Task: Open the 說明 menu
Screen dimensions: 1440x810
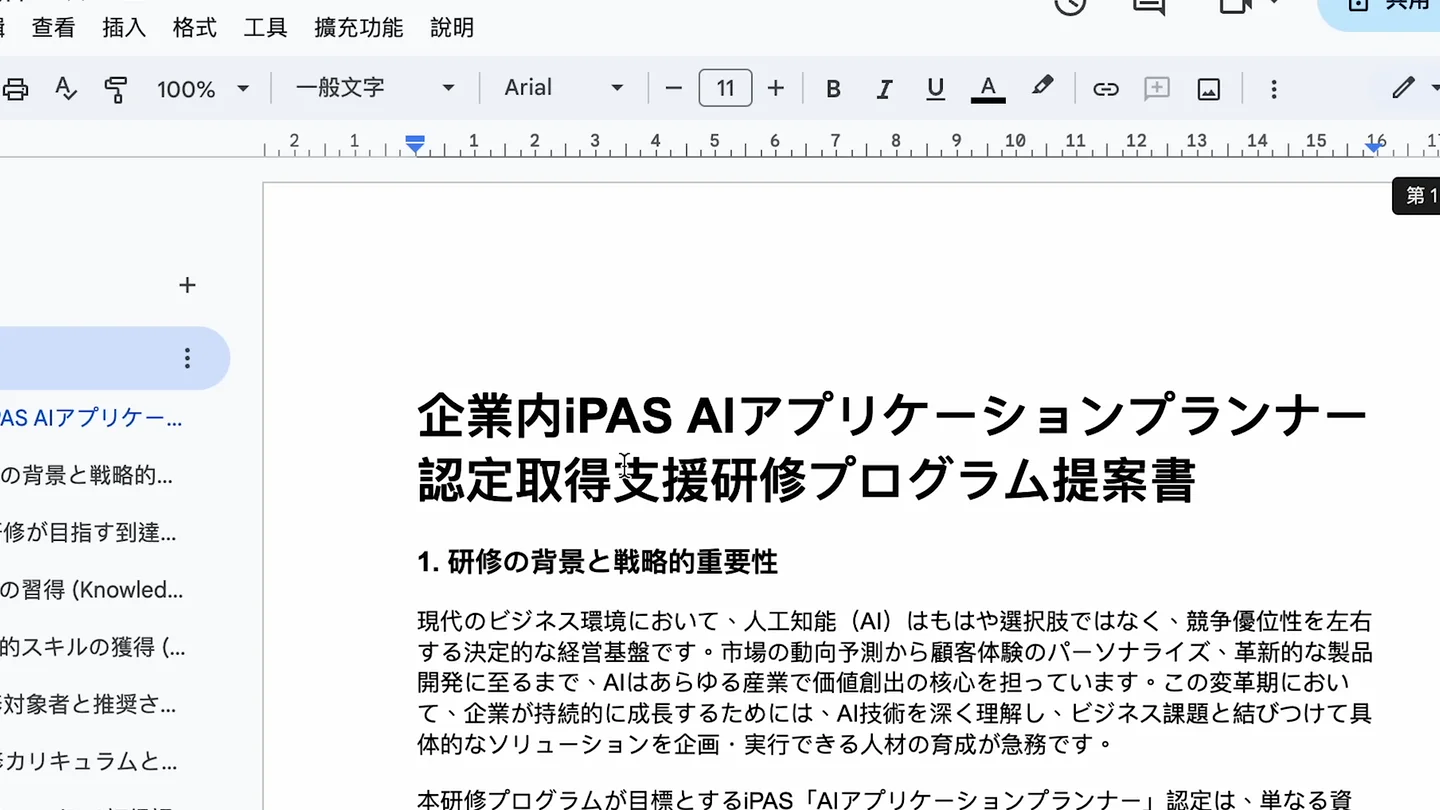Action: coord(452,28)
